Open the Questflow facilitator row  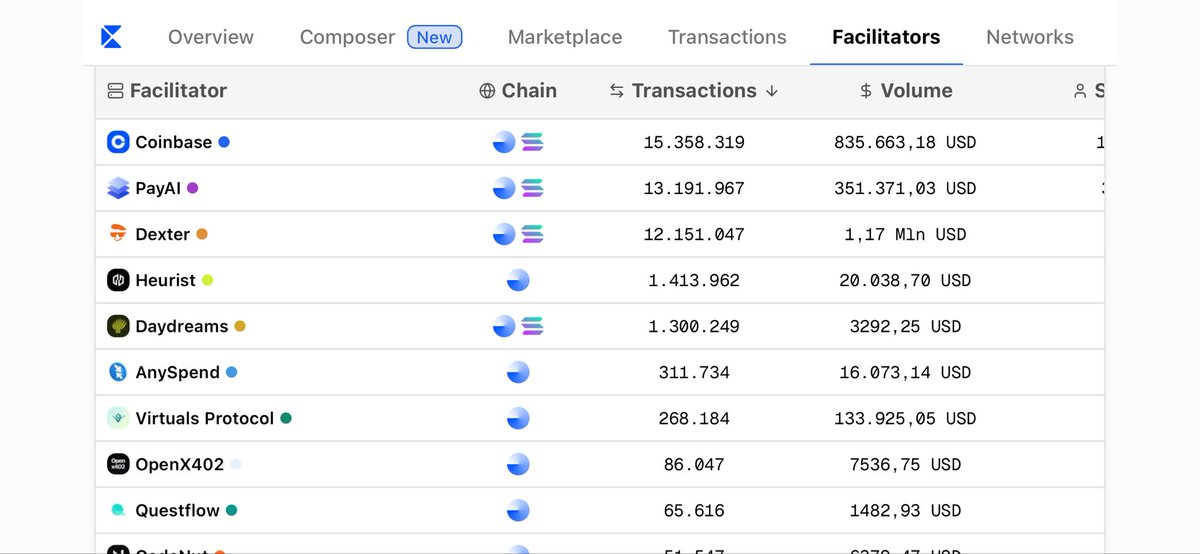click(x=600, y=510)
